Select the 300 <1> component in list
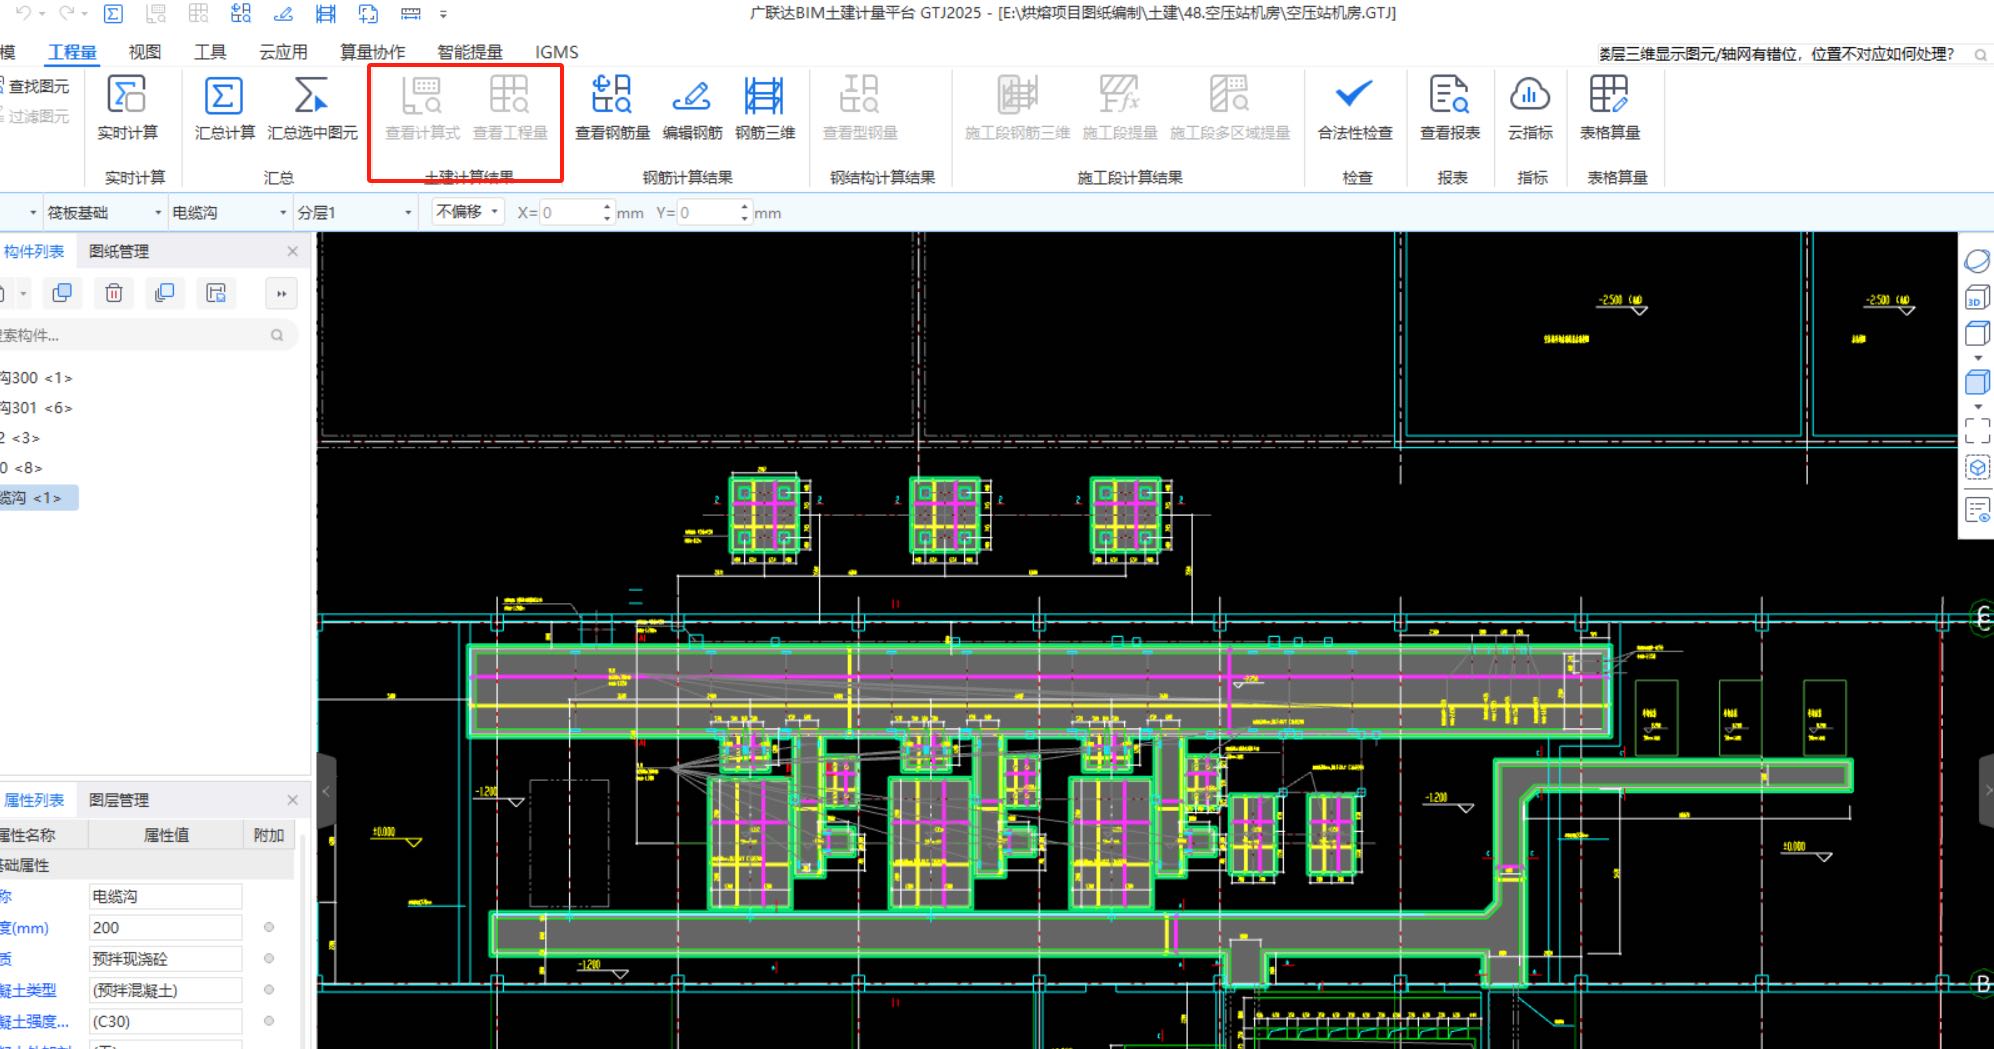 pos(38,378)
